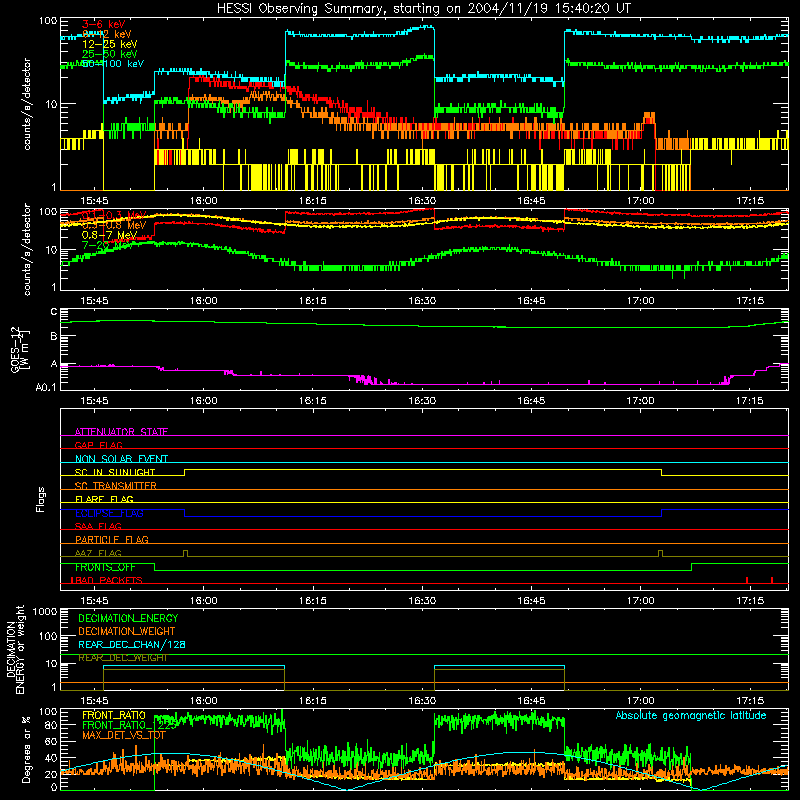Click the 16:00 time label under decimation panel
The width and height of the screenshot is (800, 800).
coord(204,701)
